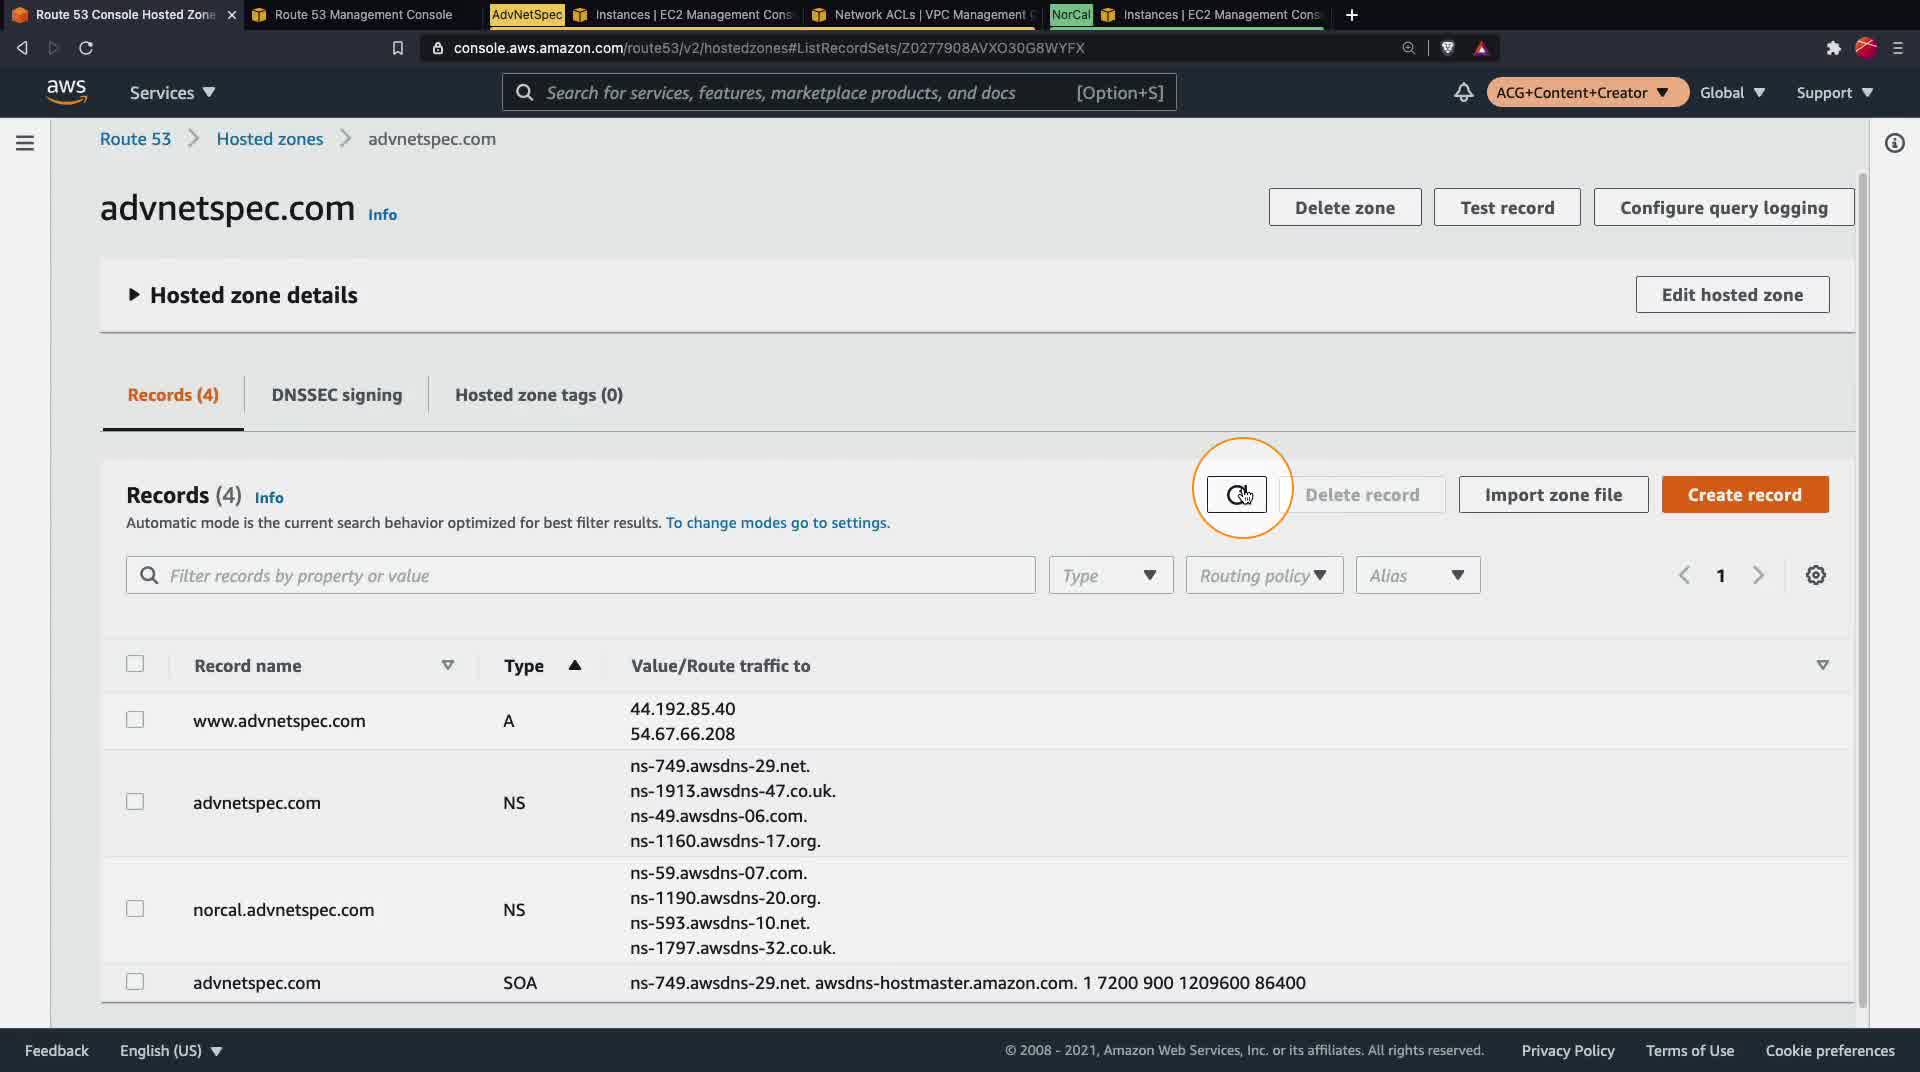Switch to Route 53 Management Console browser tab
This screenshot has height=1072, width=1920.
coord(363,15)
